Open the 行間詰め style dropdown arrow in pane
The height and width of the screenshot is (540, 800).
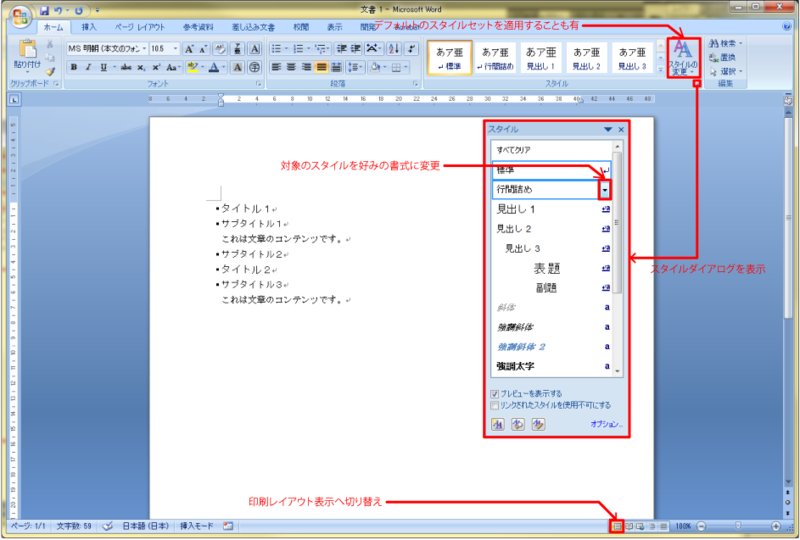pos(605,190)
